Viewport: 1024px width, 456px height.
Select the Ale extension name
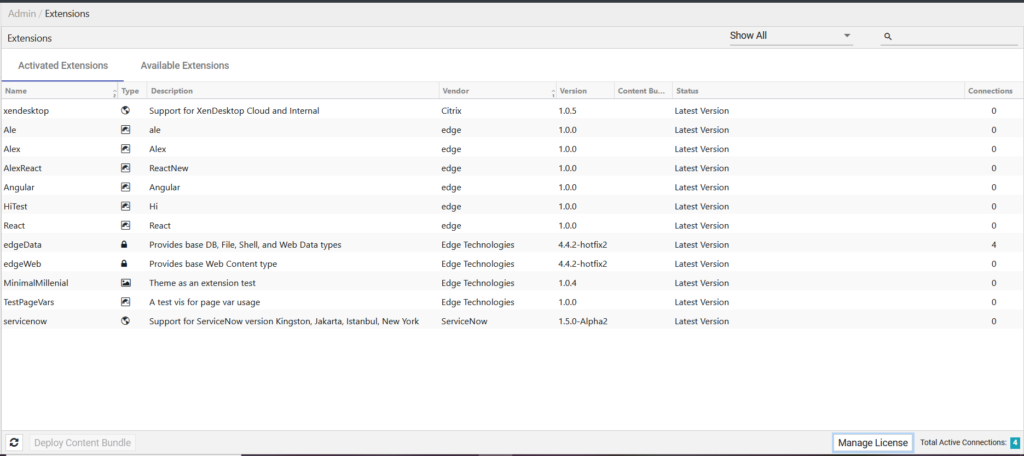point(10,130)
